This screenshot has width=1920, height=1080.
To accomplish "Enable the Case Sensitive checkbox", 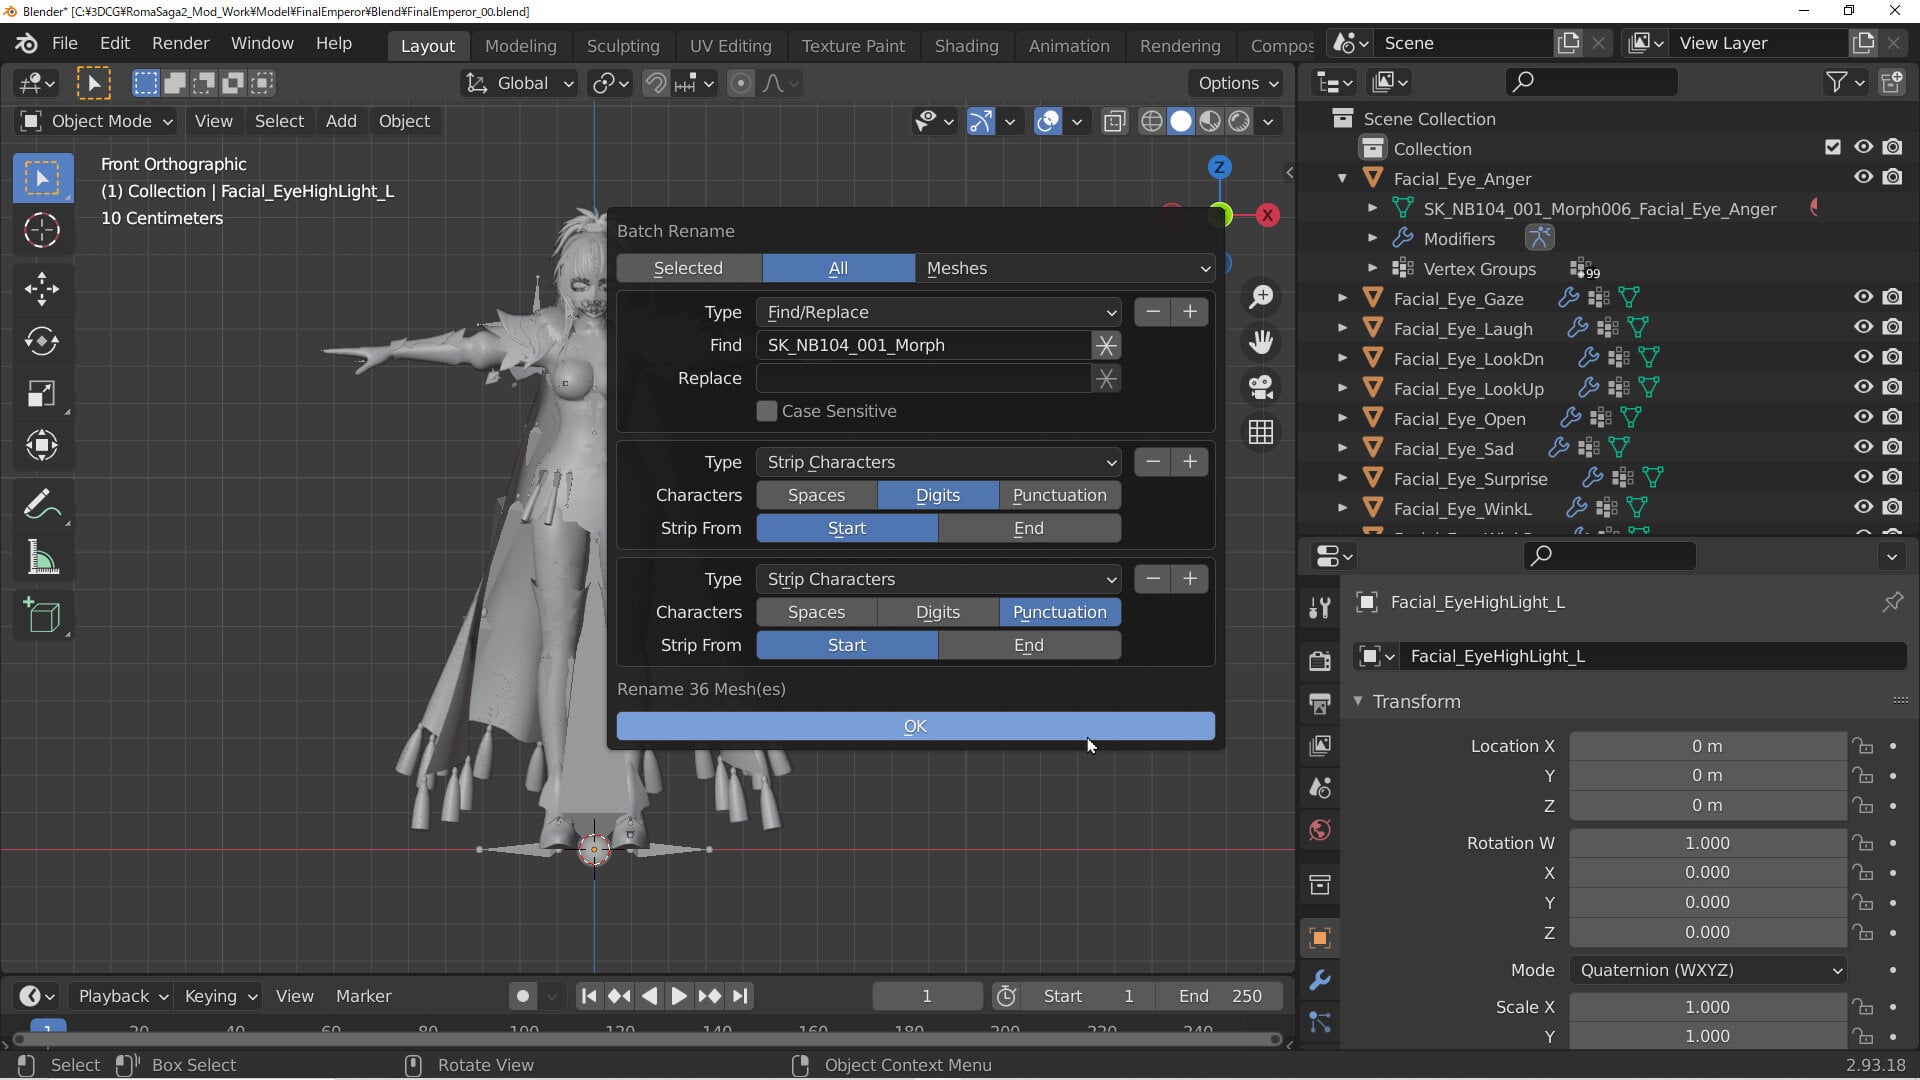I will click(x=767, y=411).
